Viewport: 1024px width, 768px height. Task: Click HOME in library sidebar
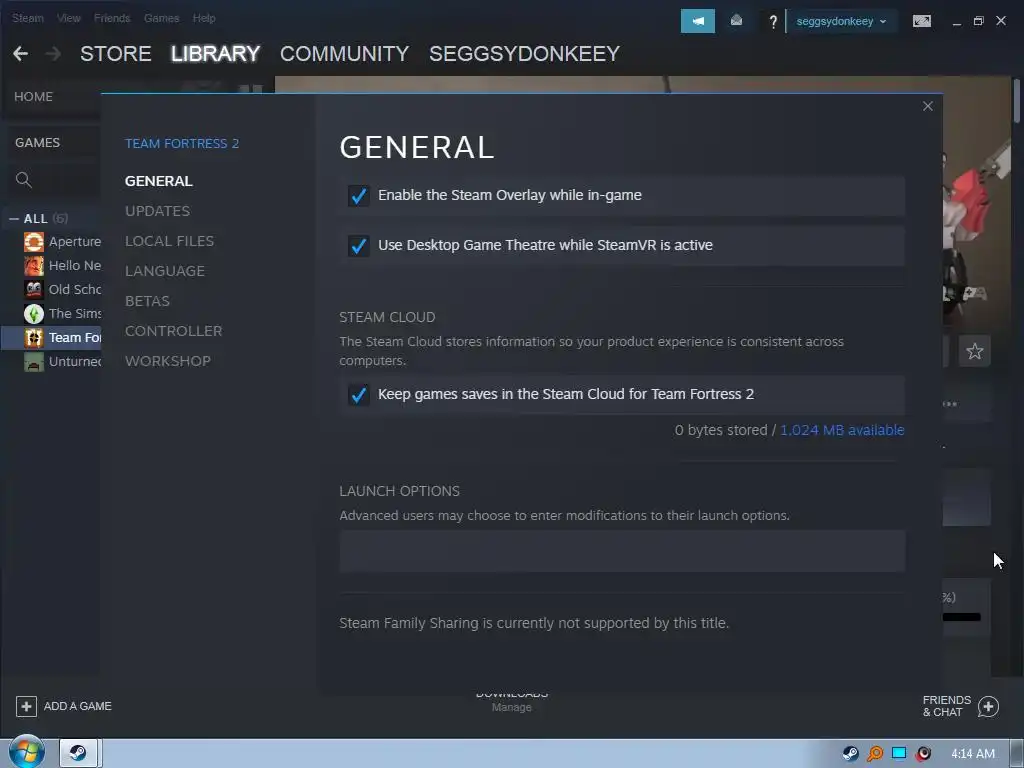pos(33,97)
